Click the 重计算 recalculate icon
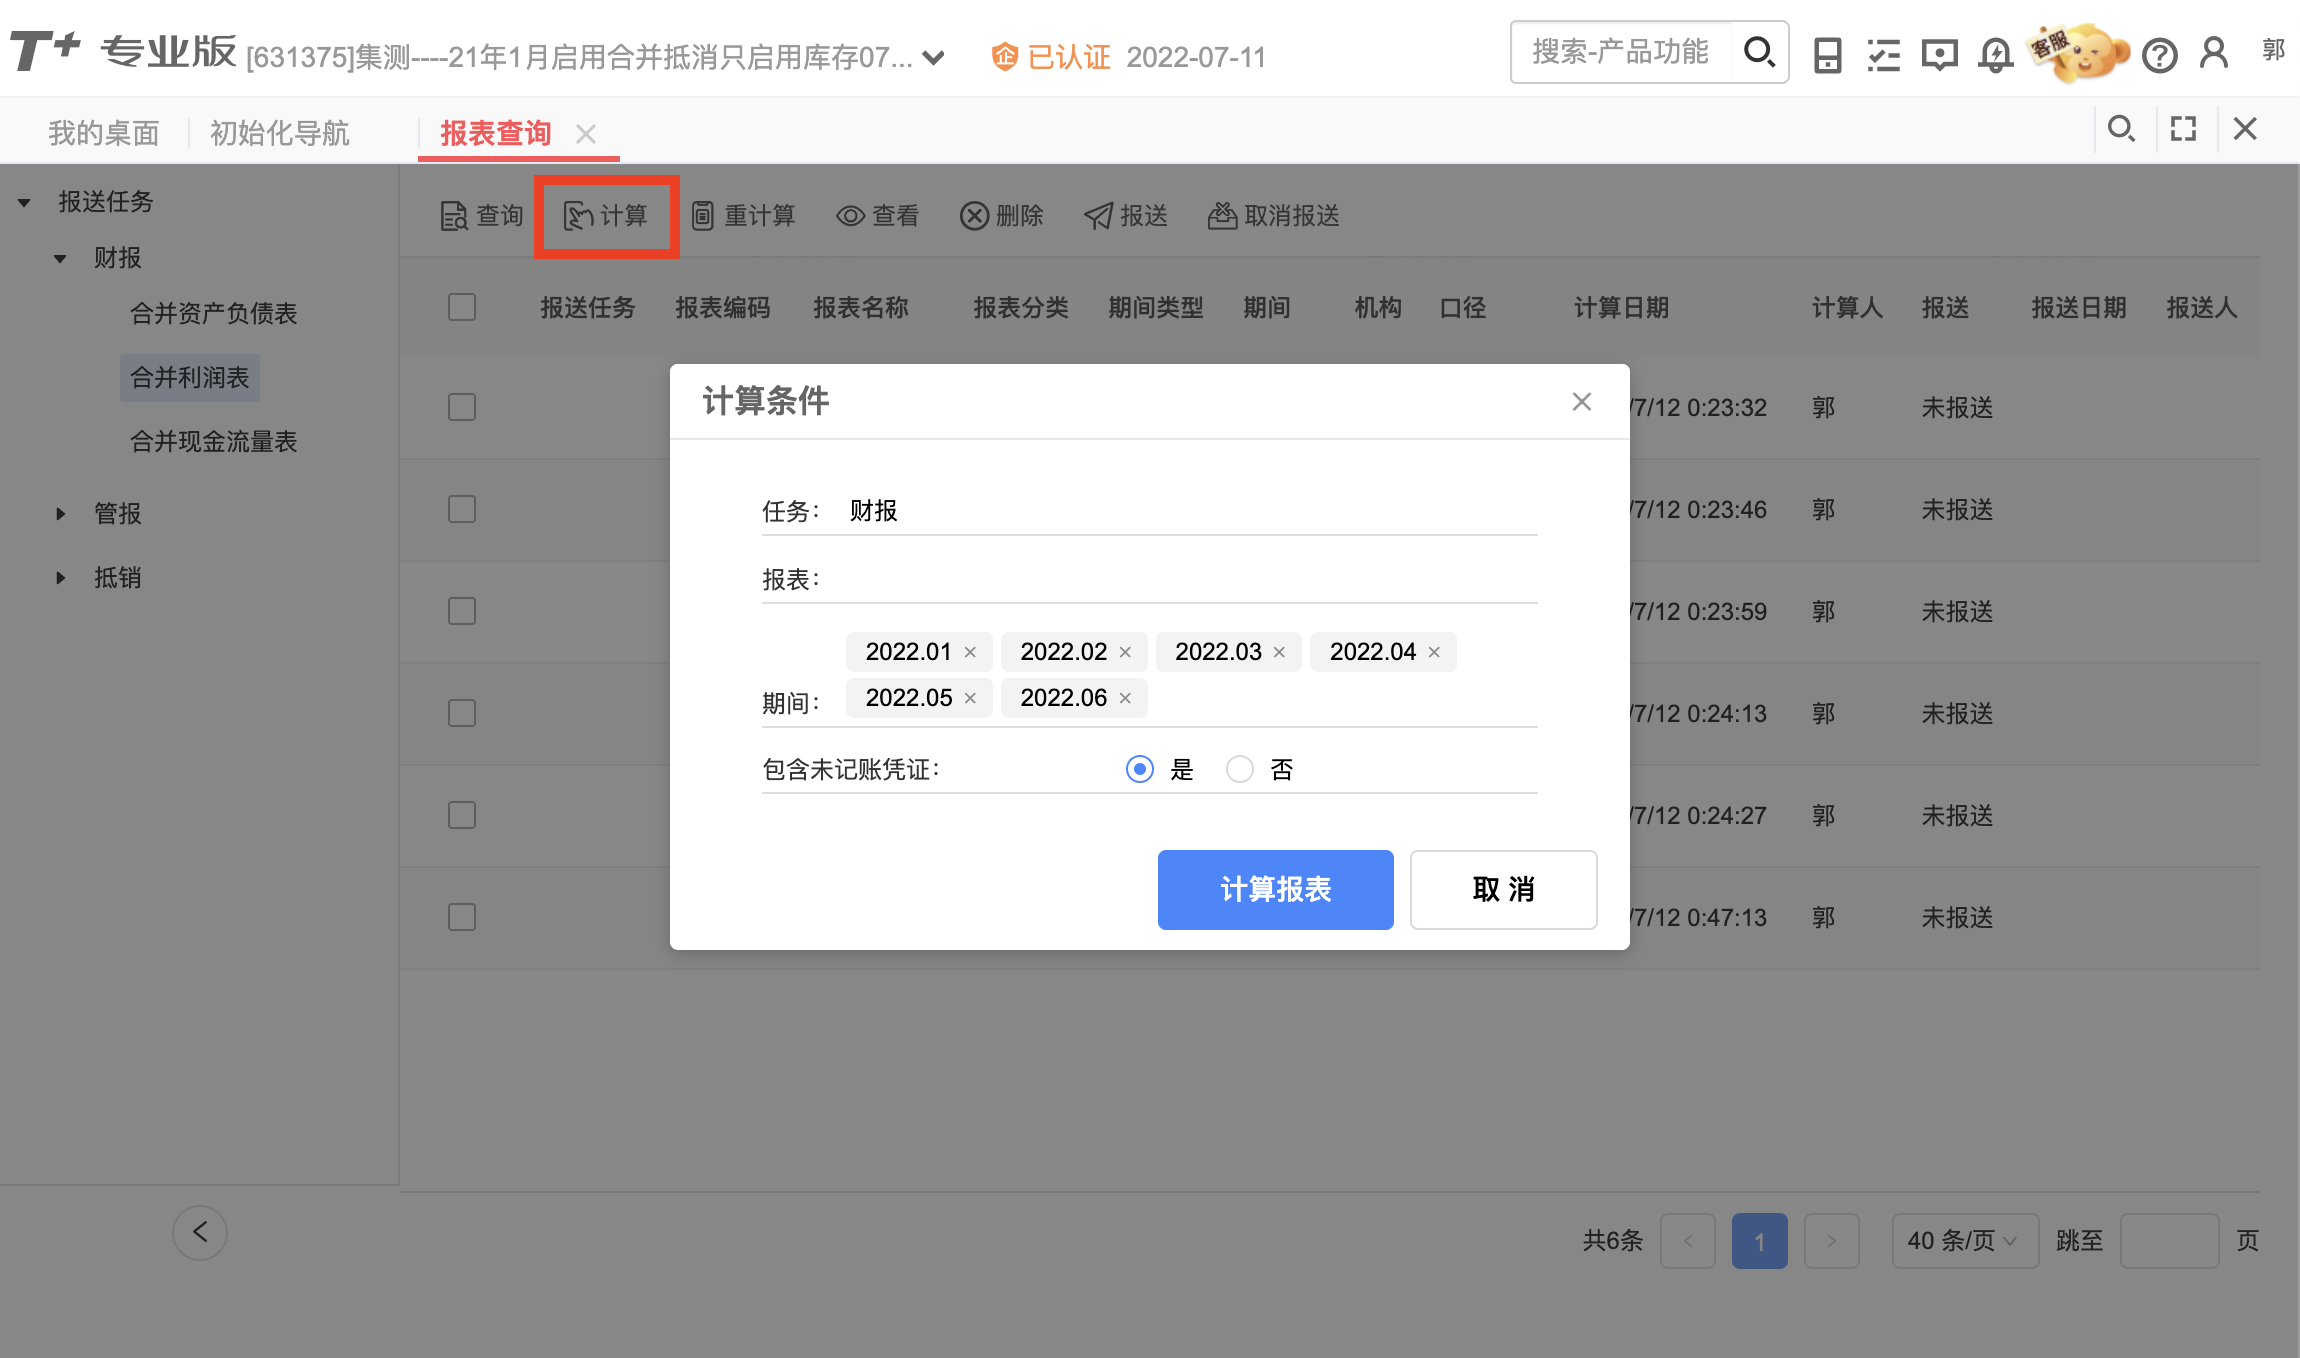 (x=703, y=216)
